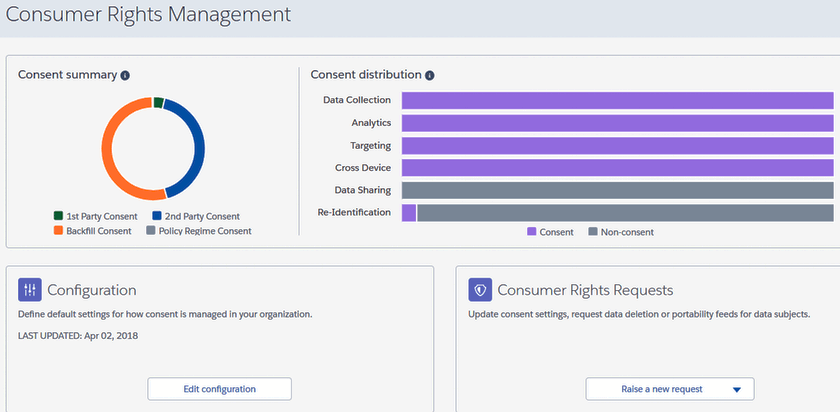The width and height of the screenshot is (840, 412).
Task: Select the Data Collection consent bar
Action: [x=617, y=100]
